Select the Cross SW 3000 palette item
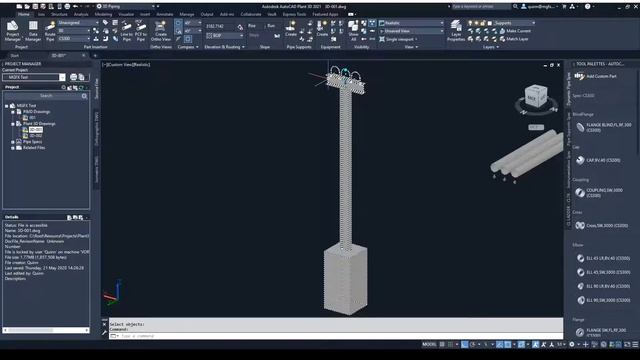Image resolution: width=640 pixels, height=360 pixels. [x=602, y=225]
